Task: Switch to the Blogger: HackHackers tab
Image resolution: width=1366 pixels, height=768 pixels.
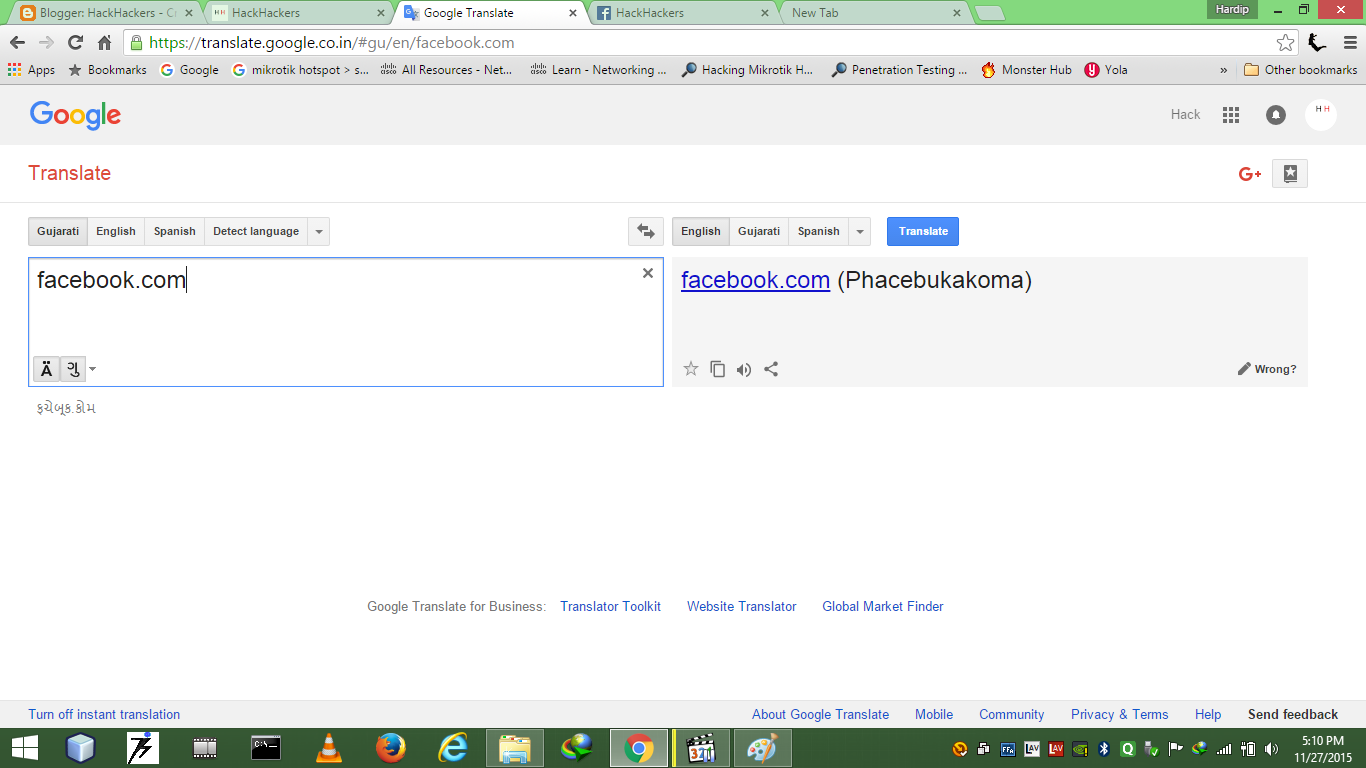Action: pos(105,13)
